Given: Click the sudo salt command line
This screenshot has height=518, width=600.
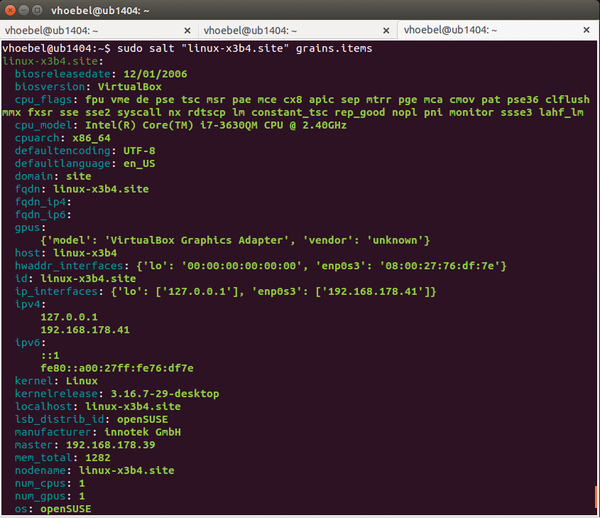Looking at the screenshot, I should 187,49.
